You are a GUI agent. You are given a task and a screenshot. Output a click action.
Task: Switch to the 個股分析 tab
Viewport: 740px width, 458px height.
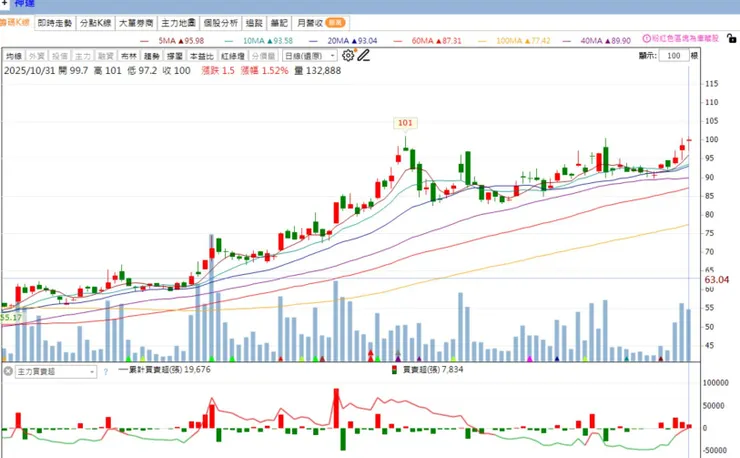pyautogui.click(x=221, y=23)
